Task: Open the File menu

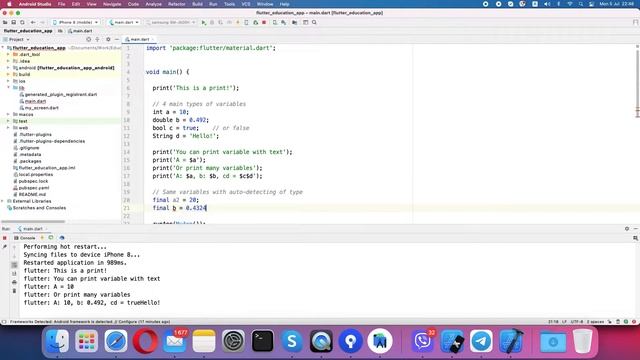Action: coord(61,4)
